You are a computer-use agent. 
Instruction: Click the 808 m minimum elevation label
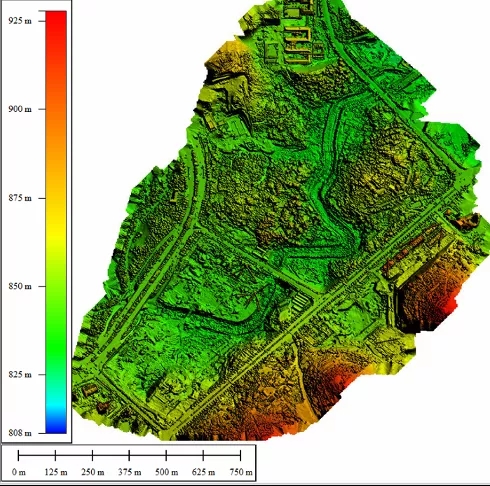20,433
